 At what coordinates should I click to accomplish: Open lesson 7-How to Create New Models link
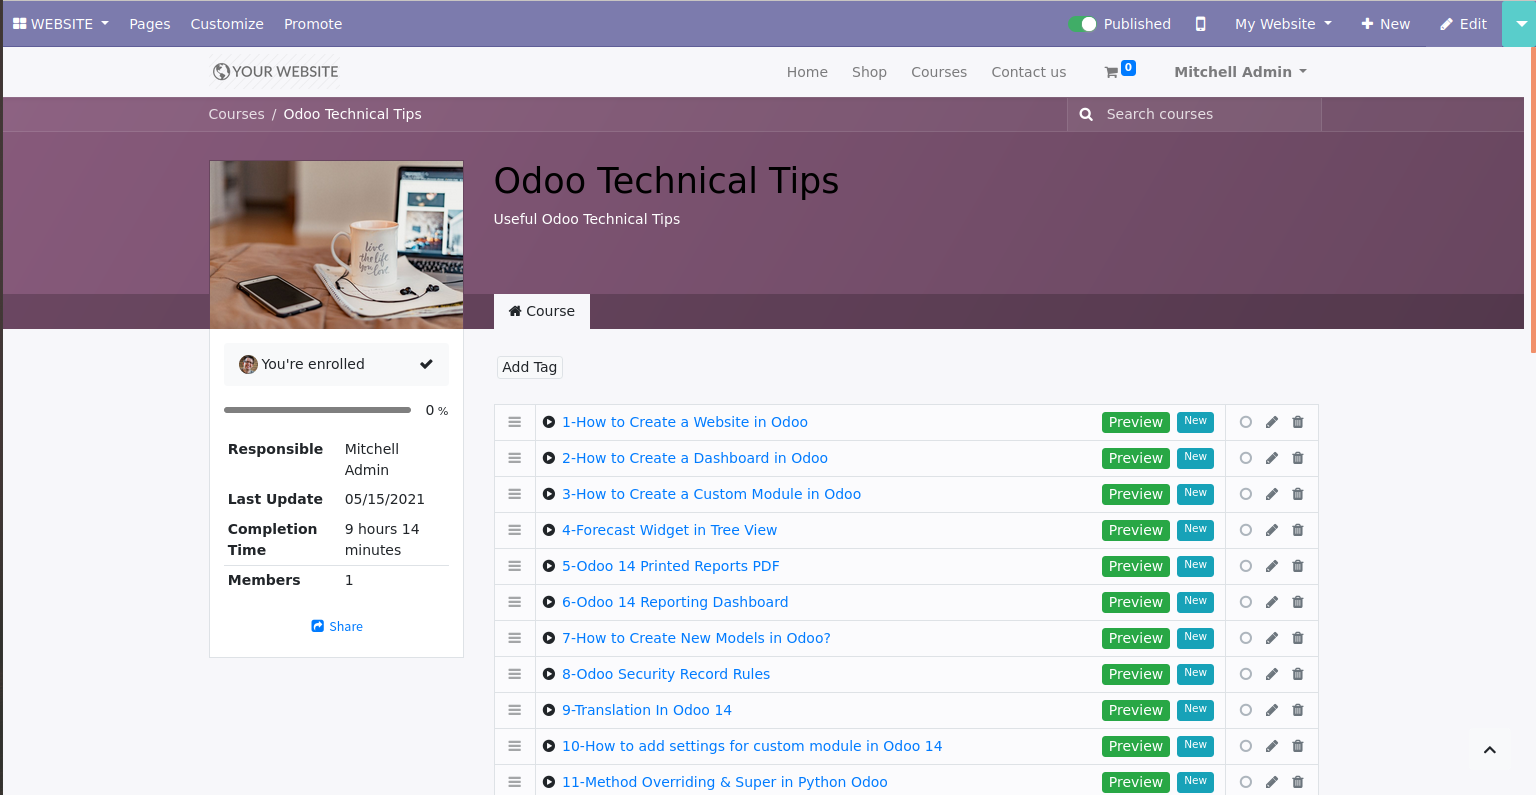click(696, 638)
